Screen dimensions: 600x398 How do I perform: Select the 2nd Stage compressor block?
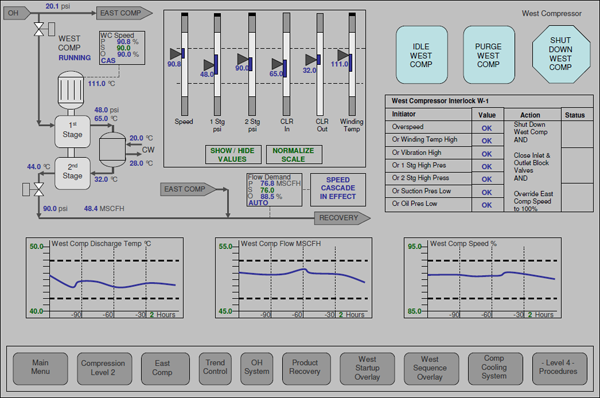pyautogui.click(x=72, y=173)
